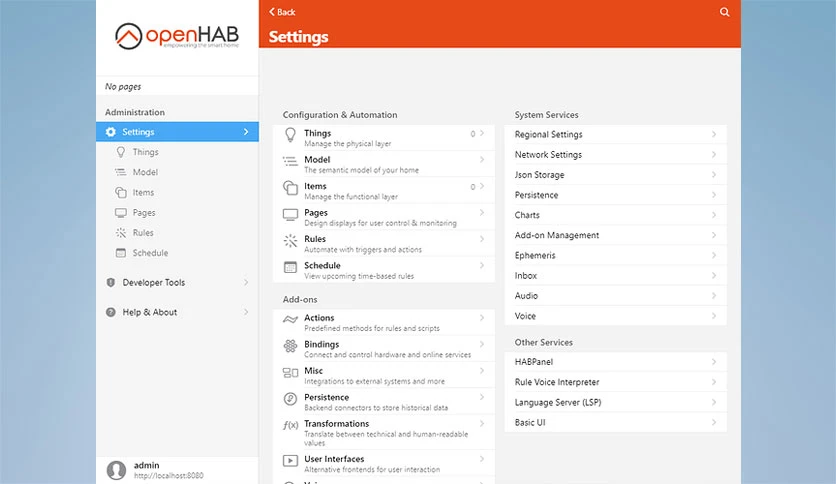This screenshot has width=836, height=484.
Task: Select Schedule in sidebar submenu
Action: [177, 253]
